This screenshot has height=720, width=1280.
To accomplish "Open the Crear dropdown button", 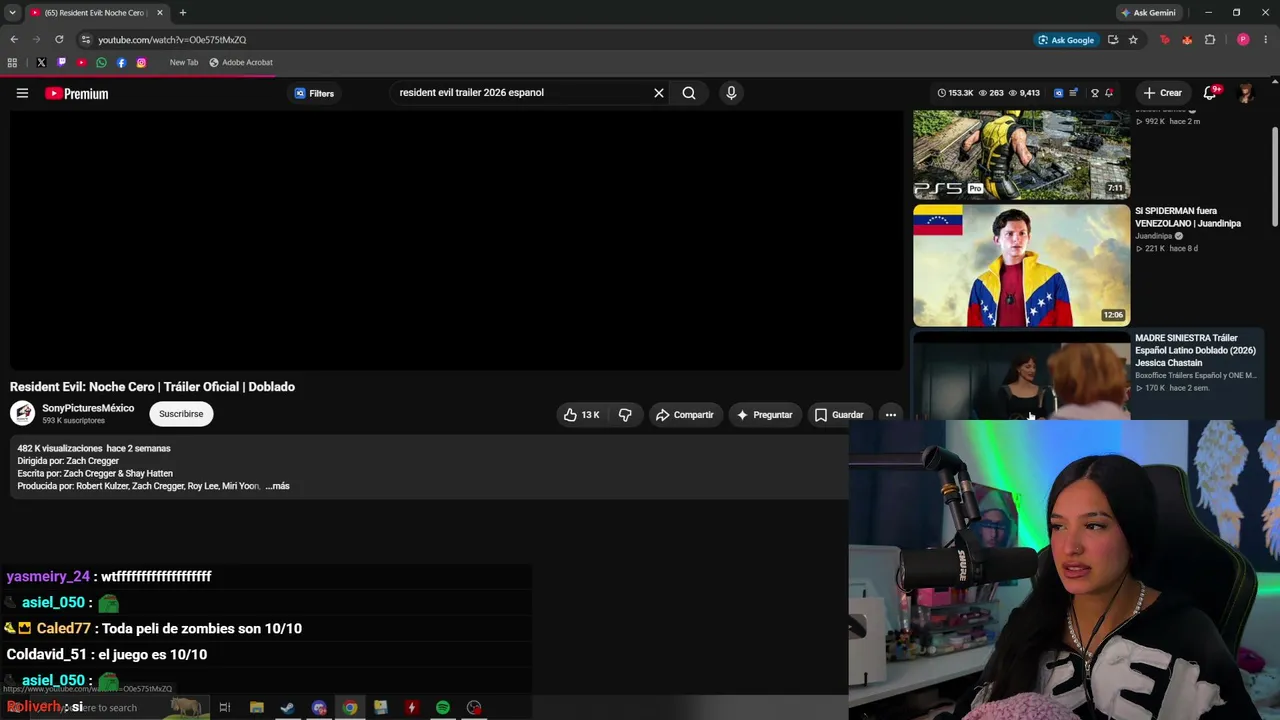I will click(1163, 93).
